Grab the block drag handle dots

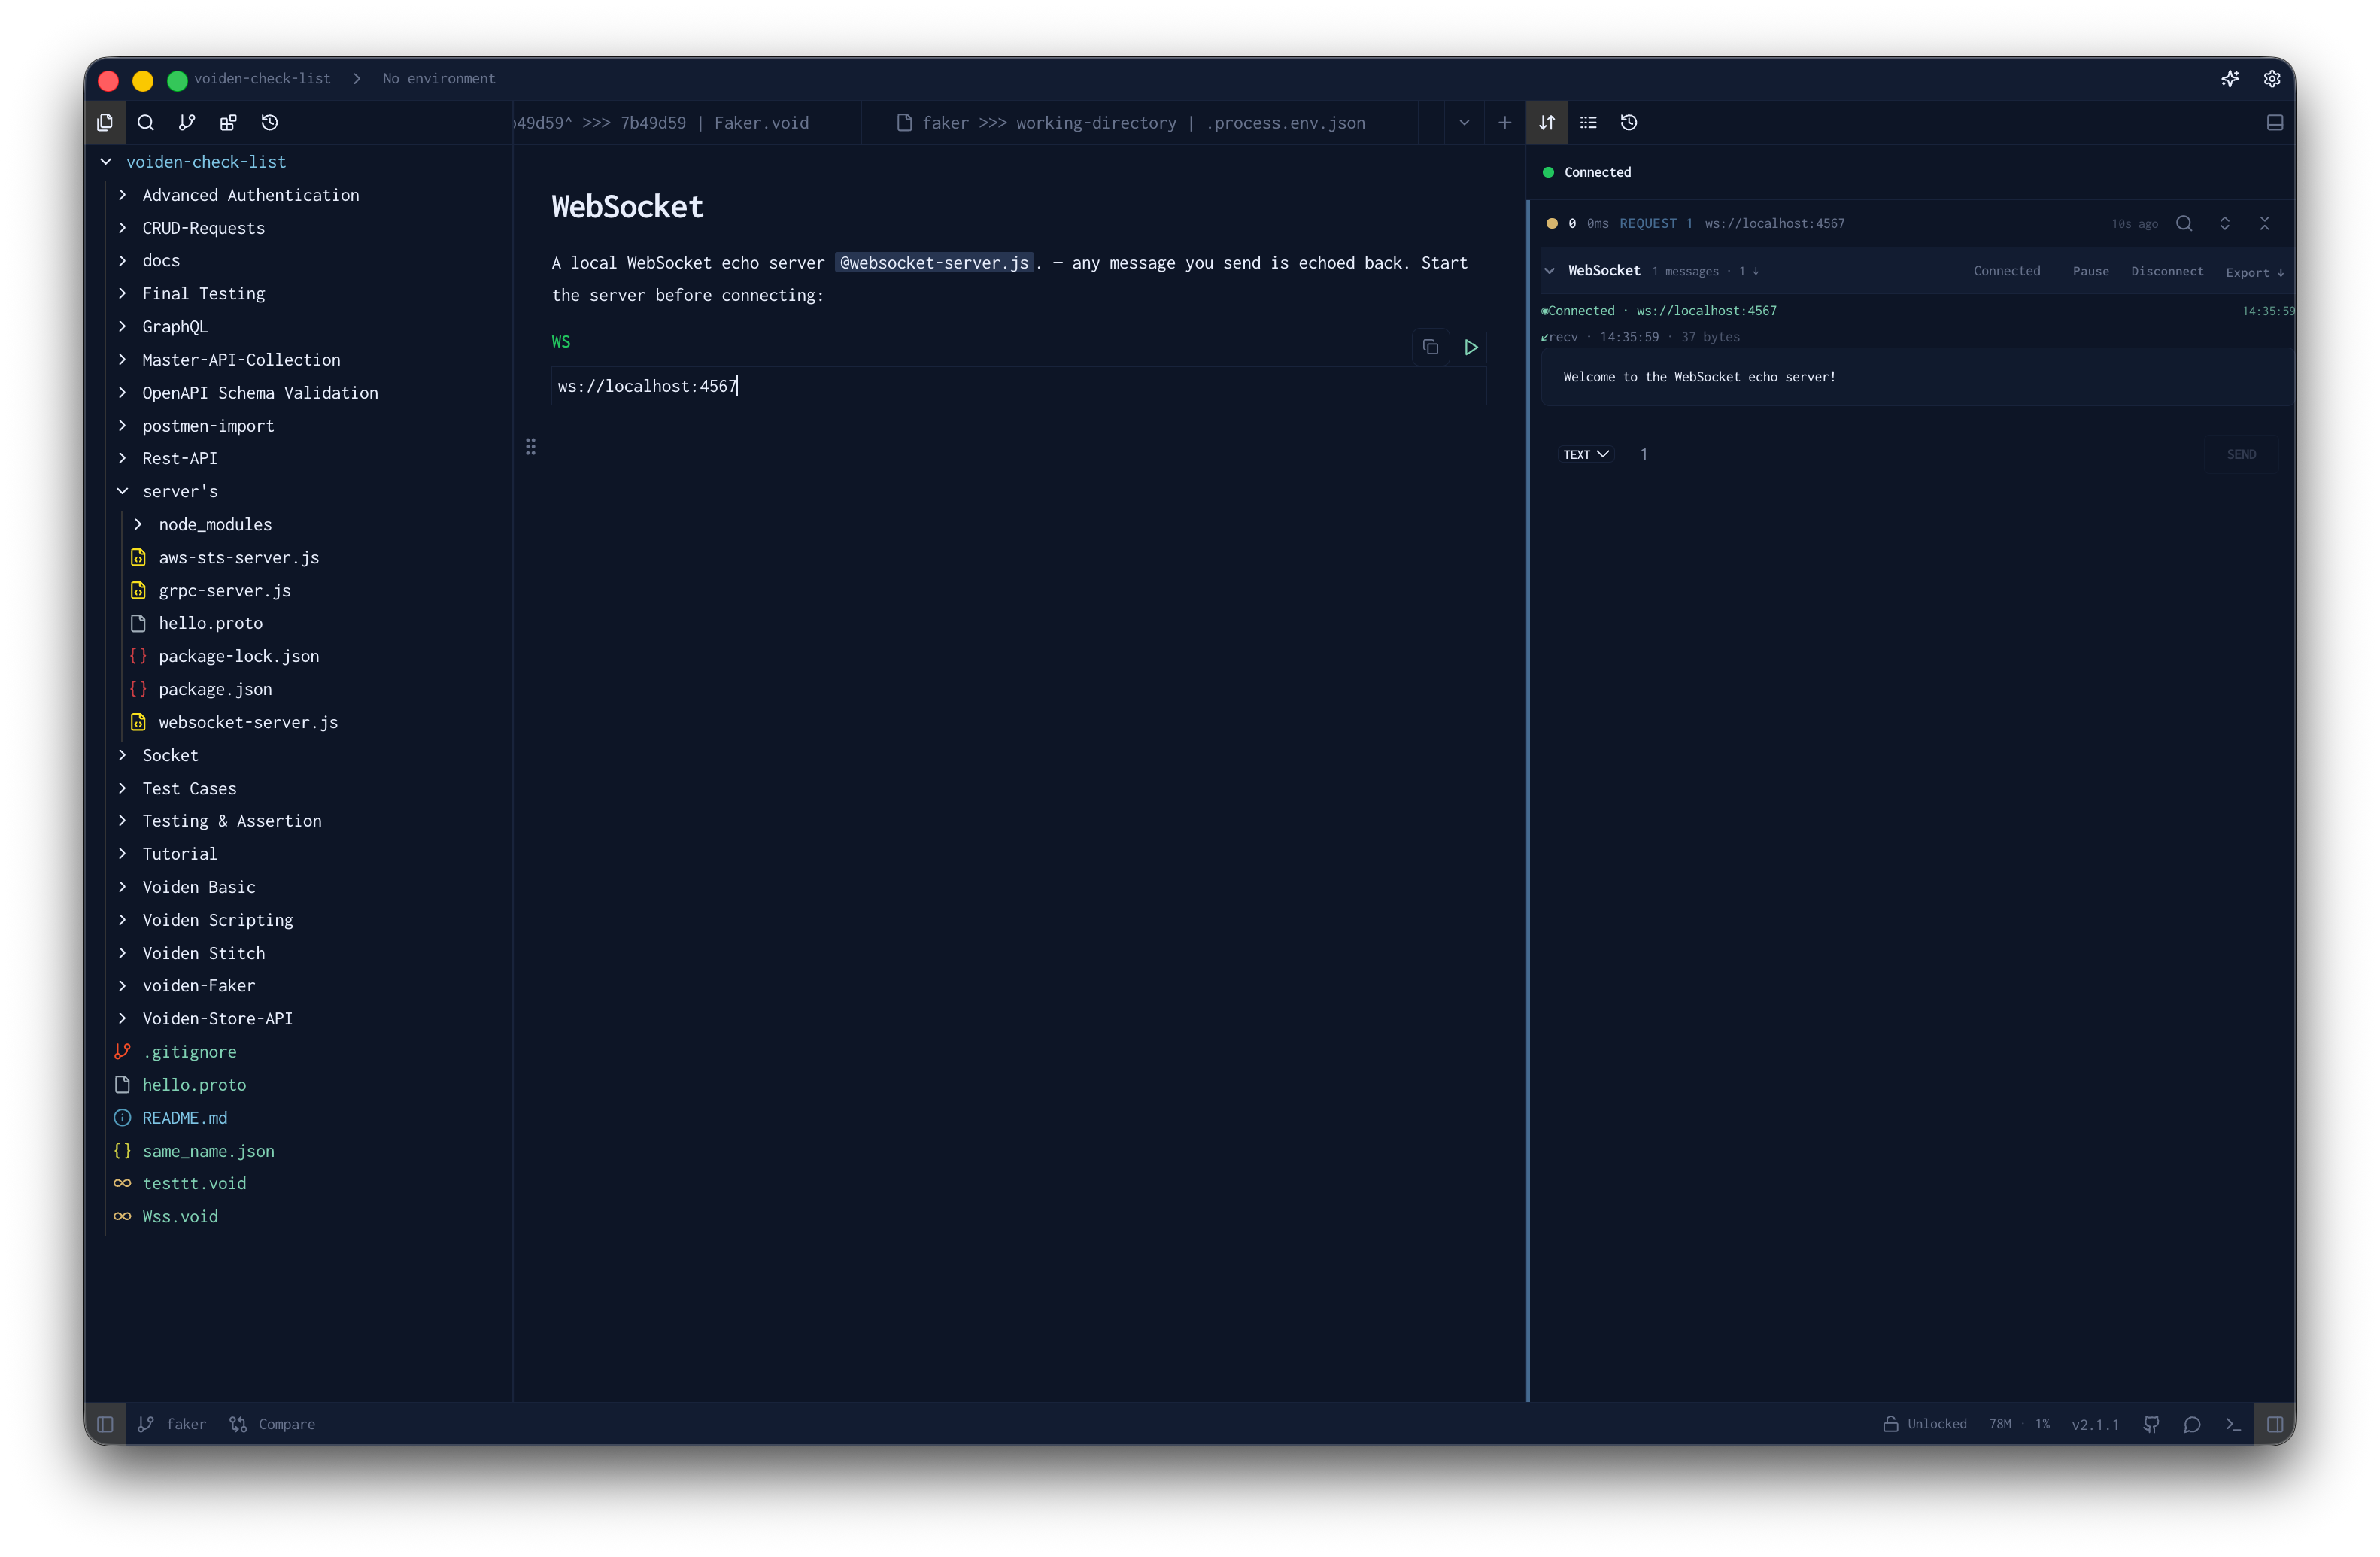(x=531, y=447)
